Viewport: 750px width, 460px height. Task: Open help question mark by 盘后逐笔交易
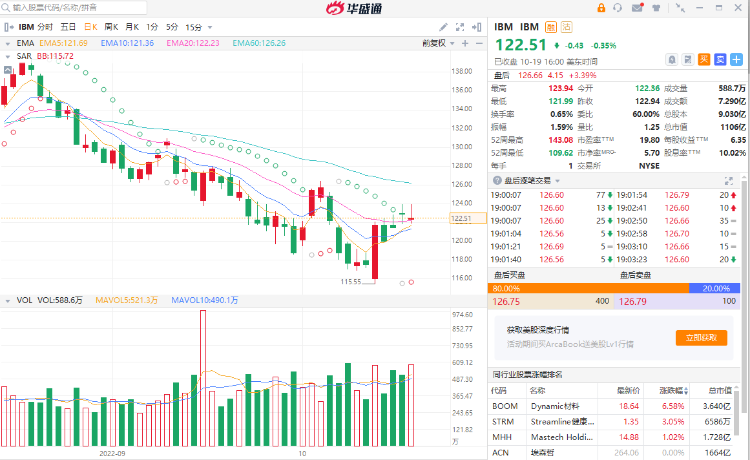[497, 181]
